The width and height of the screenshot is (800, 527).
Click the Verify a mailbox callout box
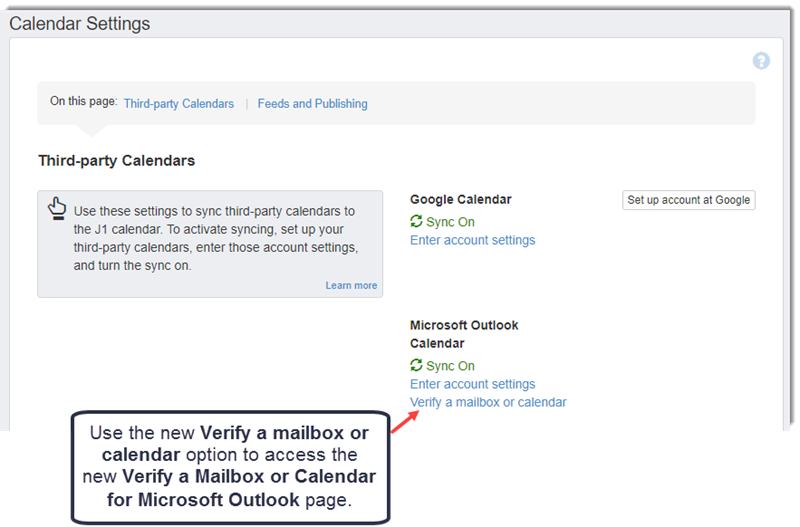tap(229, 467)
